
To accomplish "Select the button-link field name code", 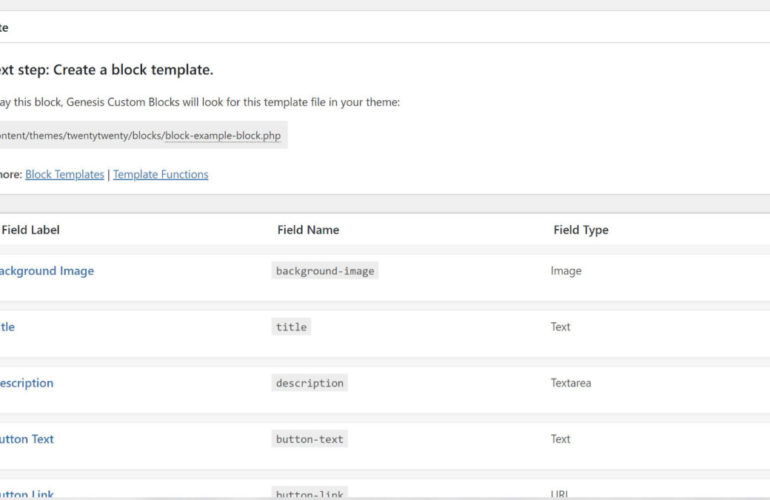I will 309,493.
